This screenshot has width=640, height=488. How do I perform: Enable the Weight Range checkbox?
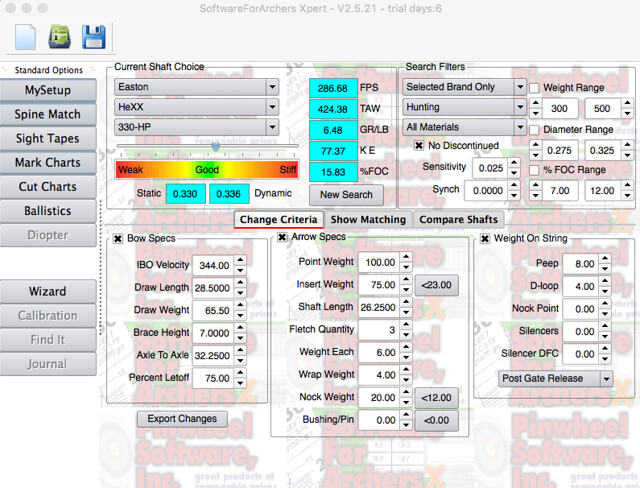coord(534,88)
